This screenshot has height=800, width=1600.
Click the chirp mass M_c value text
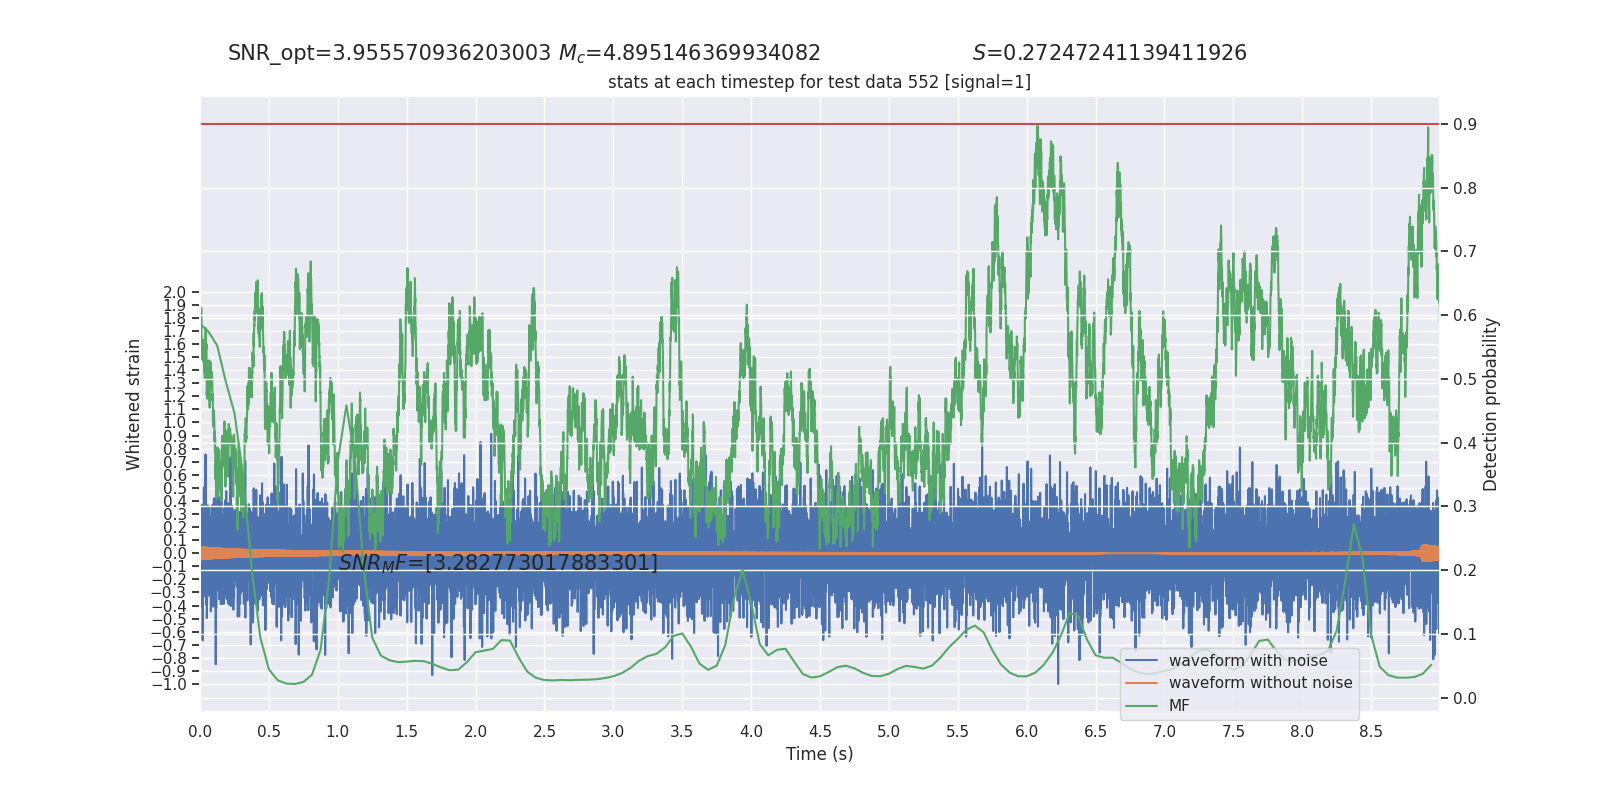pyautogui.click(x=690, y=53)
